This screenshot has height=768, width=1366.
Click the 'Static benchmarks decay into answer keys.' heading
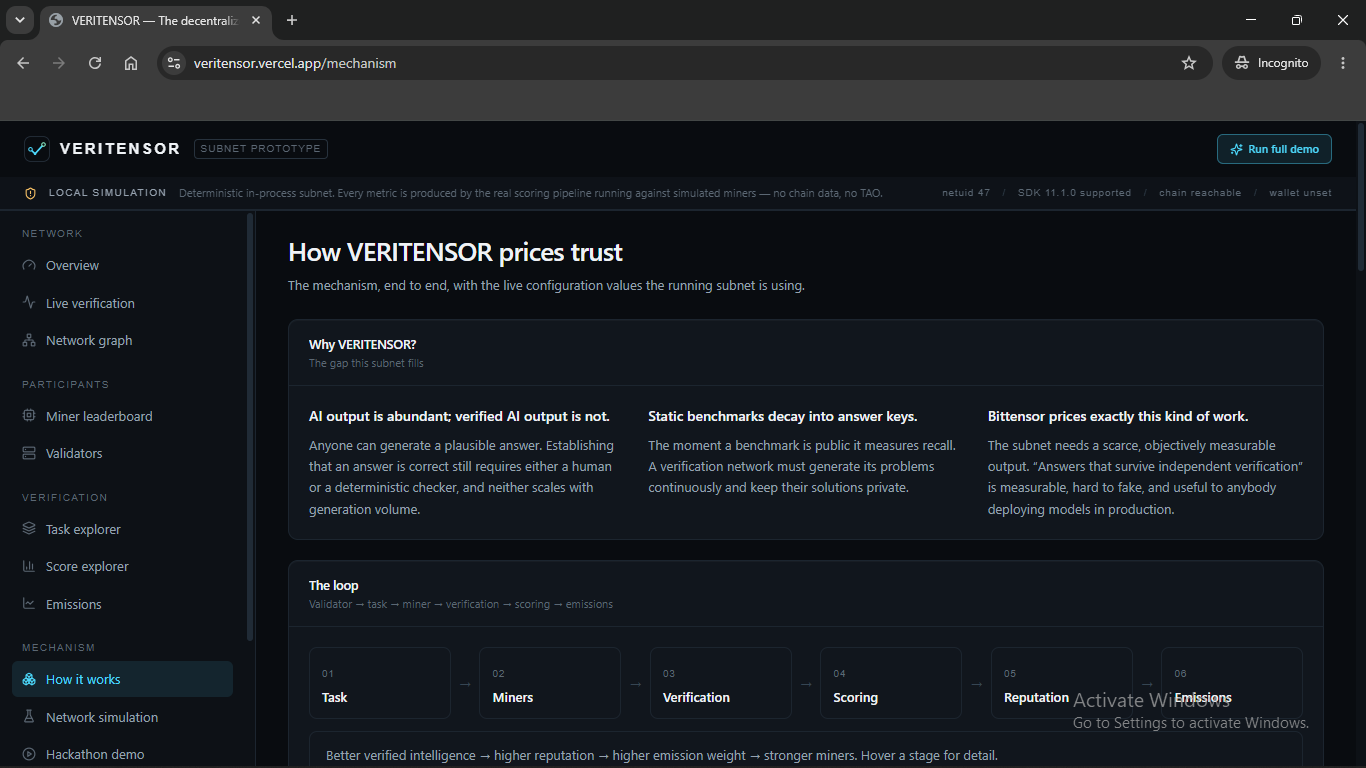point(783,416)
